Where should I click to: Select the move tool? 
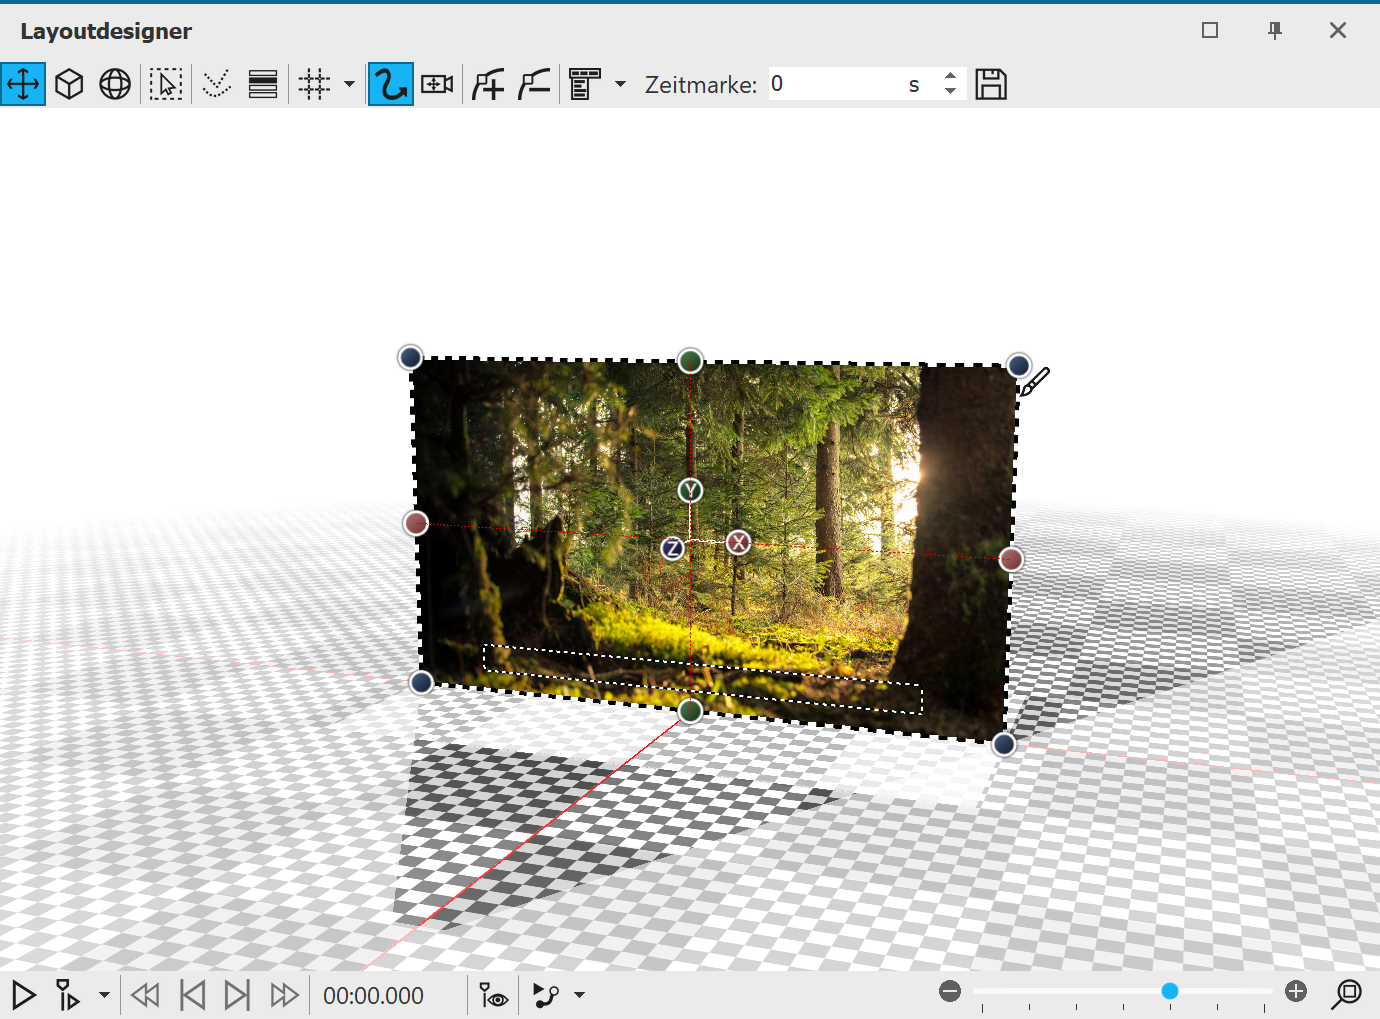click(22, 84)
